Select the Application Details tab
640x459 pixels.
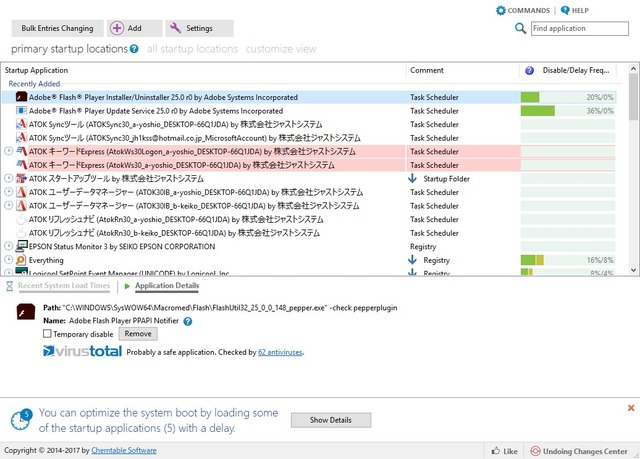pos(167,286)
